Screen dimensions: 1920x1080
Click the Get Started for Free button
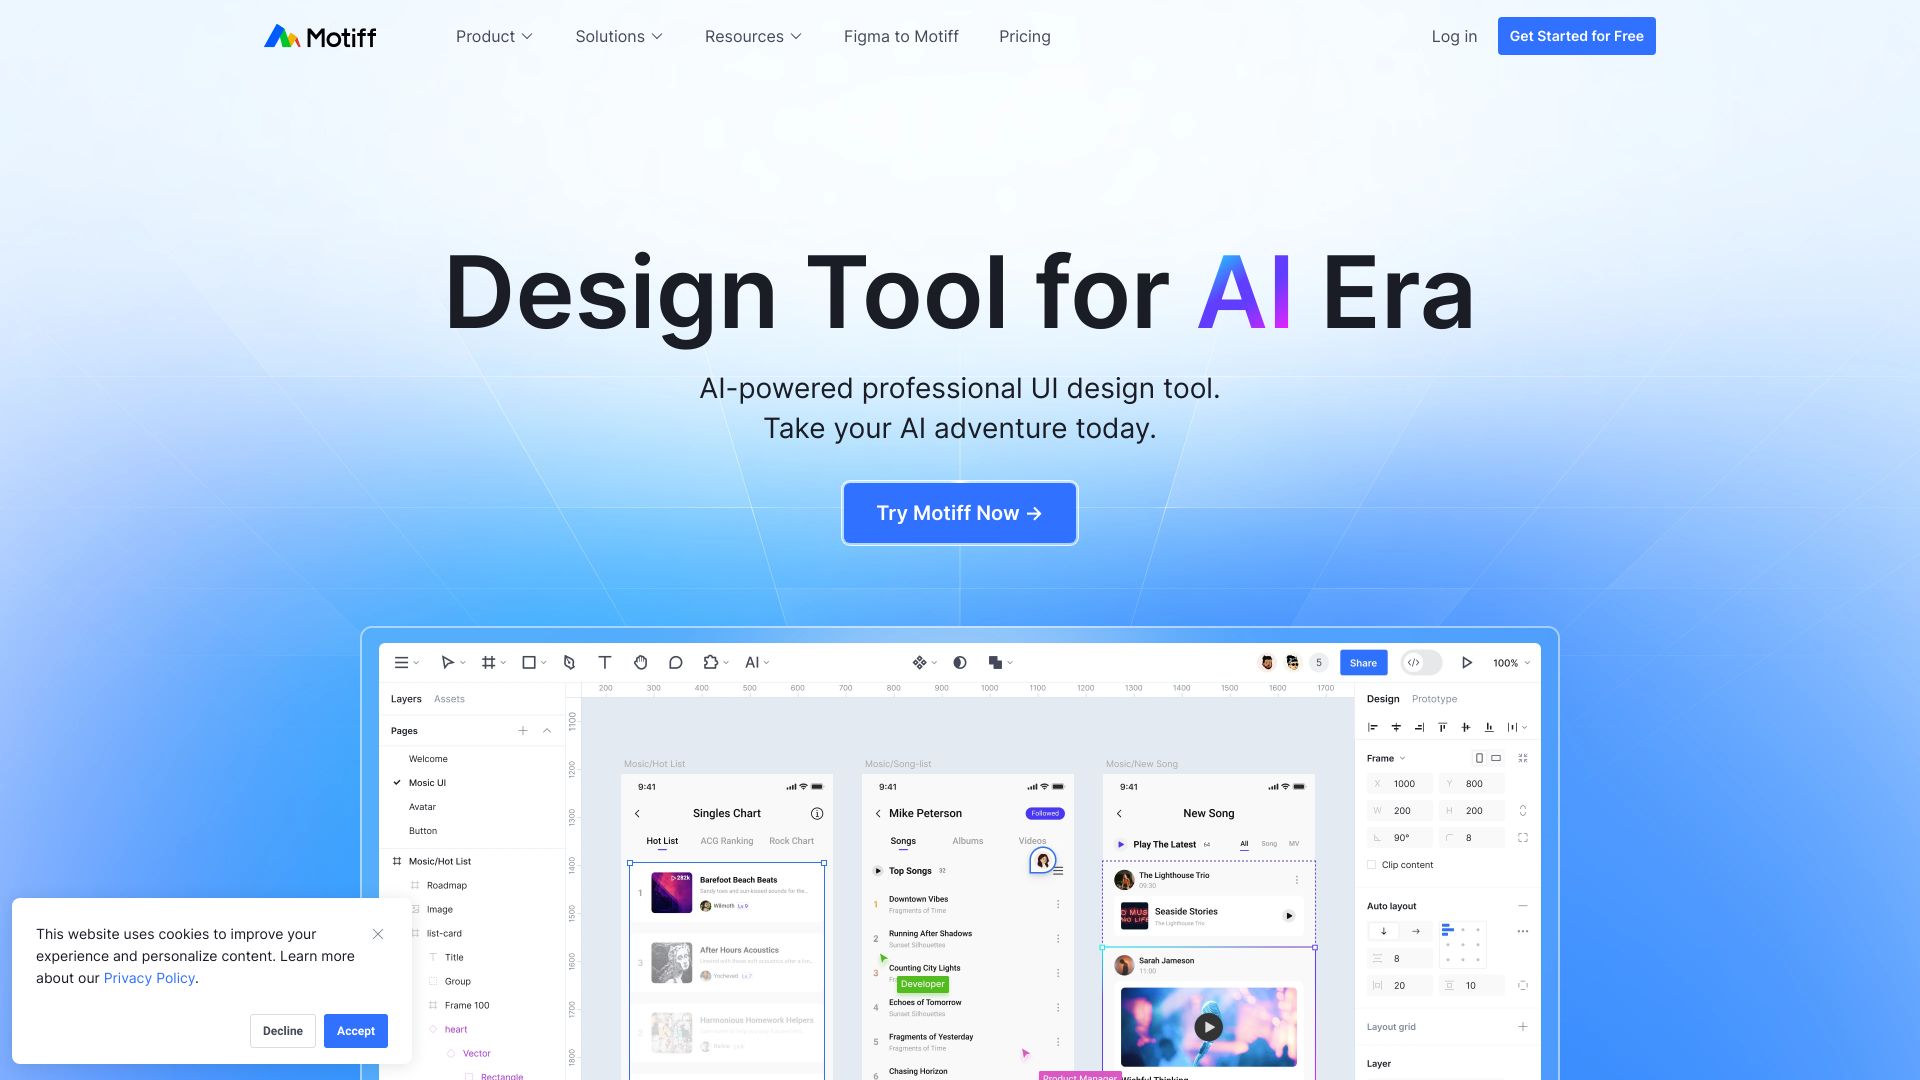pos(1576,36)
